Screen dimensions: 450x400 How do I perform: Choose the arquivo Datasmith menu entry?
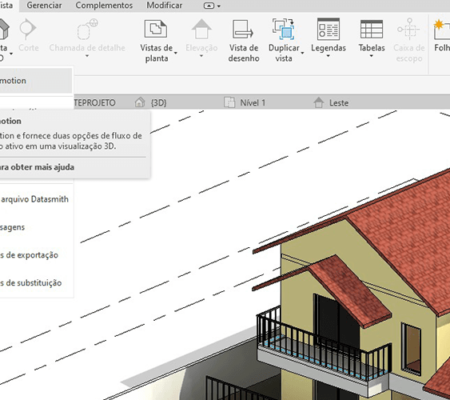click(x=36, y=199)
